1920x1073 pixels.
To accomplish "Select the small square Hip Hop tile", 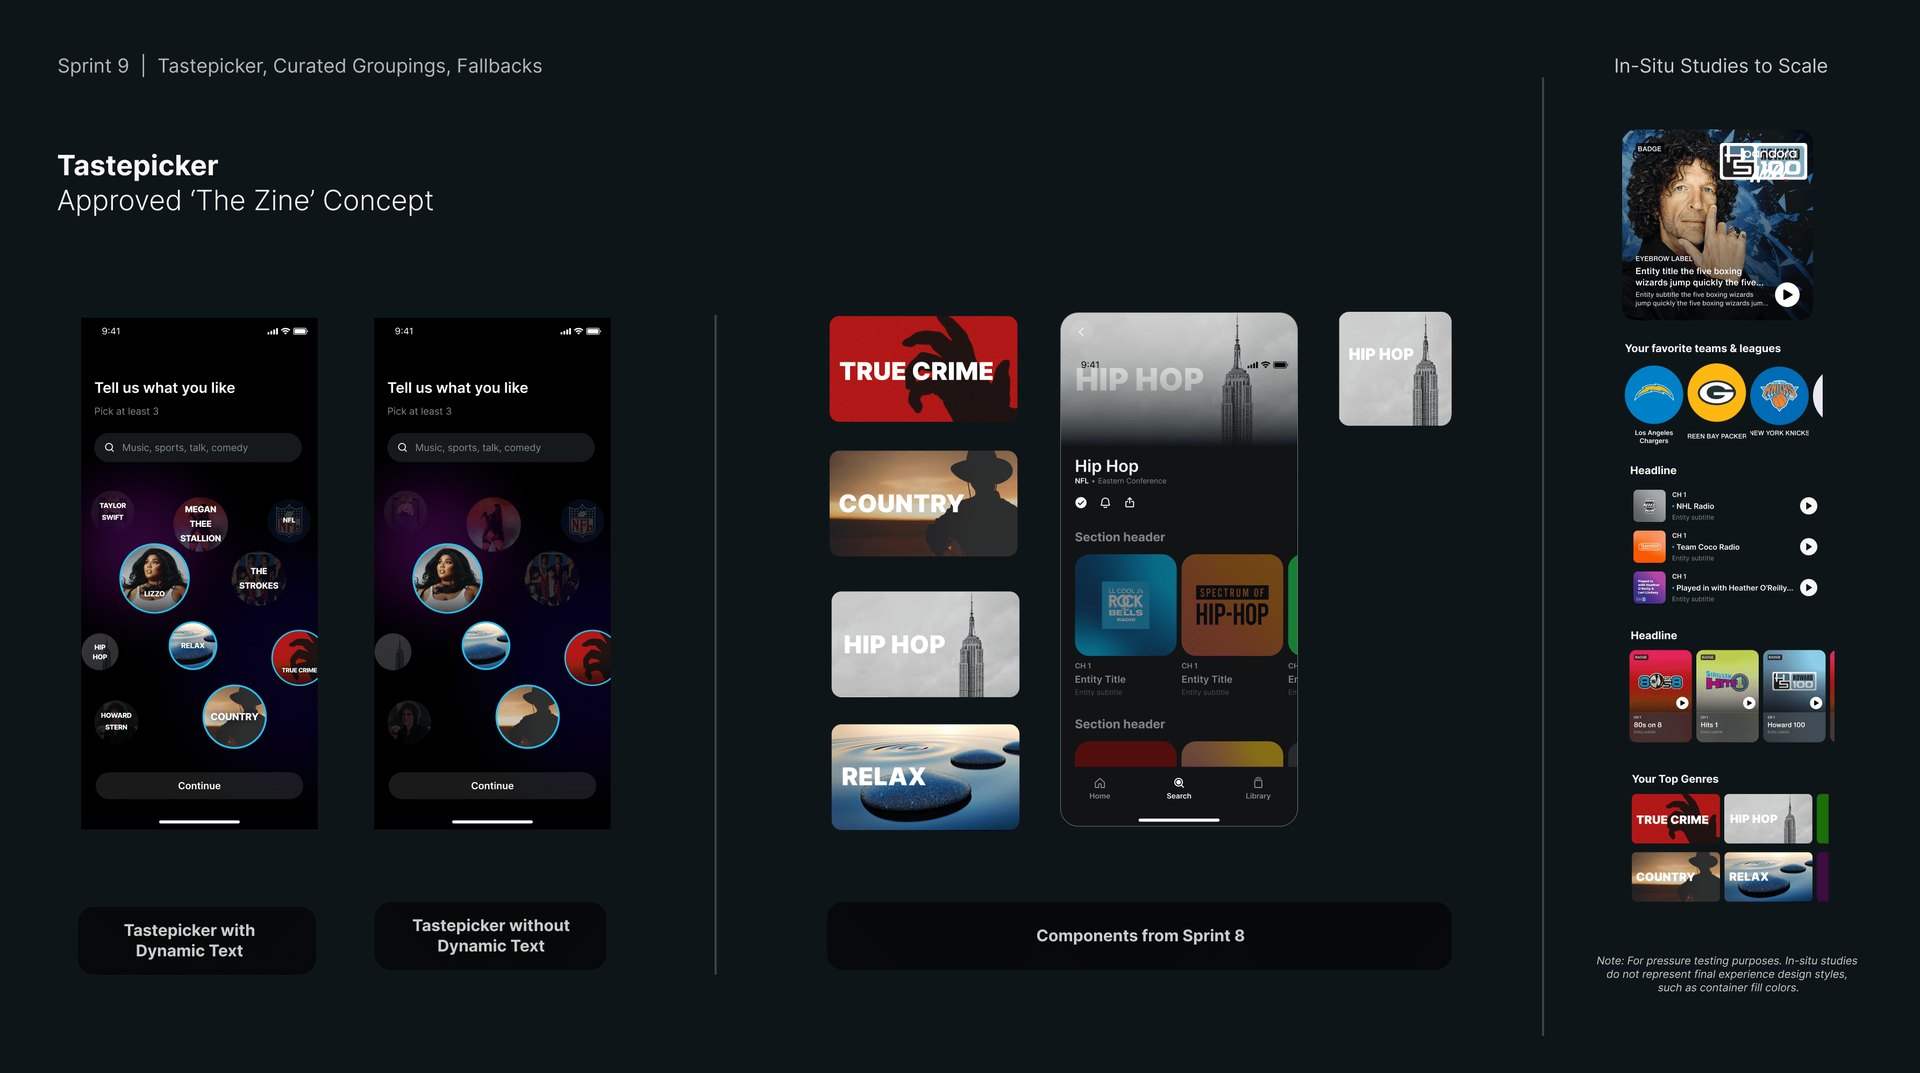I will (x=1395, y=368).
